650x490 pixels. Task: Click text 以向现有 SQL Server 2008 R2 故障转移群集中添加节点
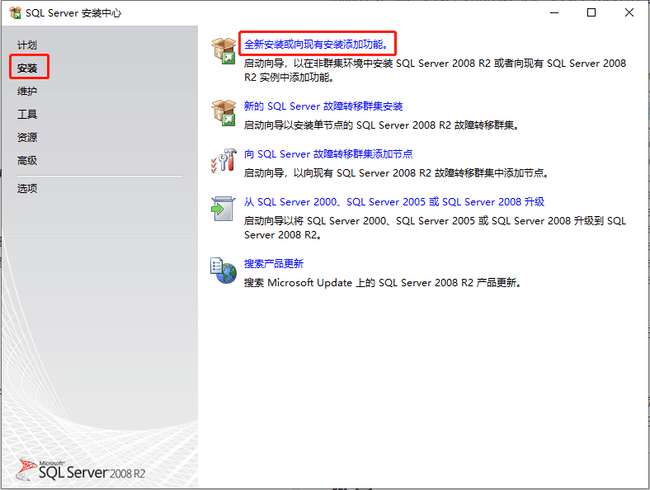click(421, 172)
